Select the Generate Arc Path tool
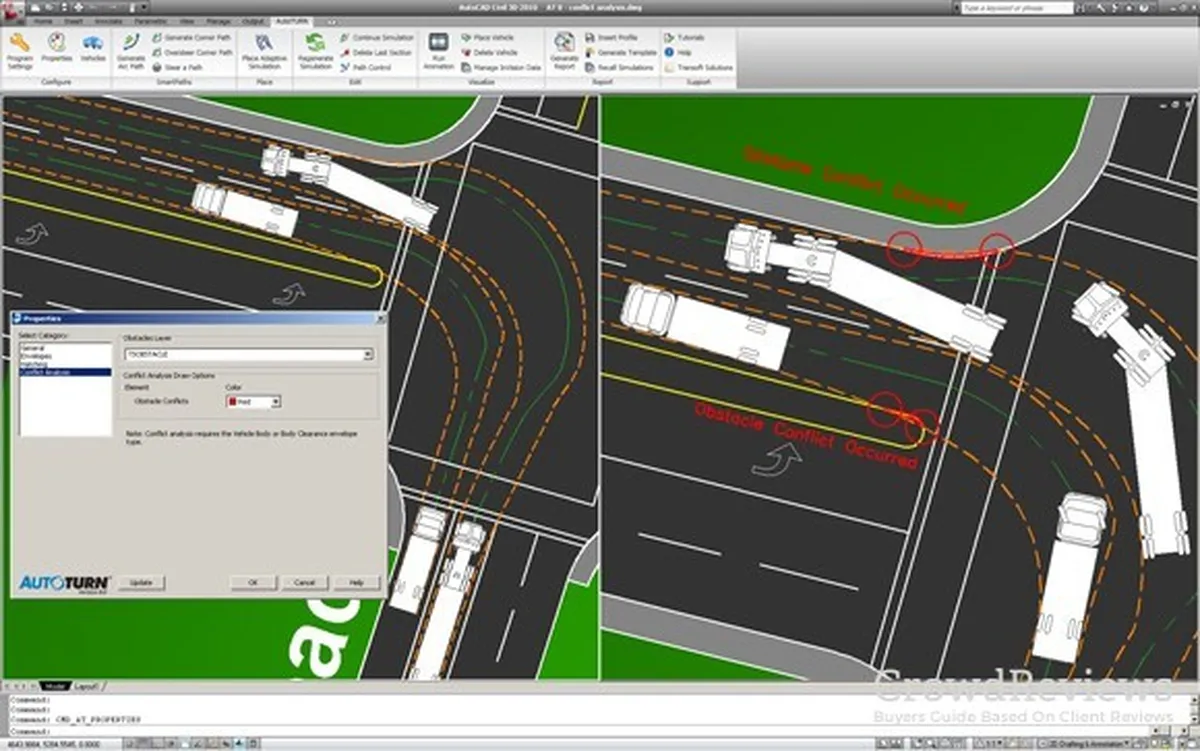The height and width of the screenshot is (751, 1200). (130, 50)
